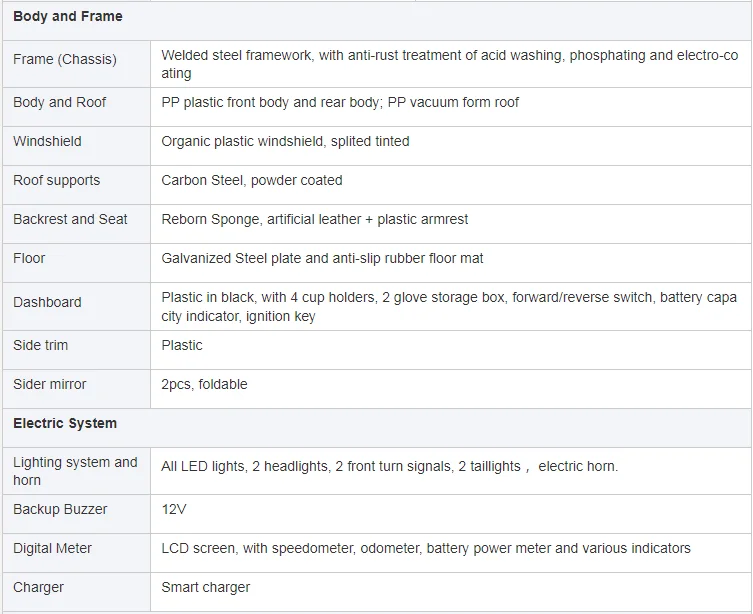Click the "Body and Frame" section header
Screen dimensions: 753x614
point(68,17)
